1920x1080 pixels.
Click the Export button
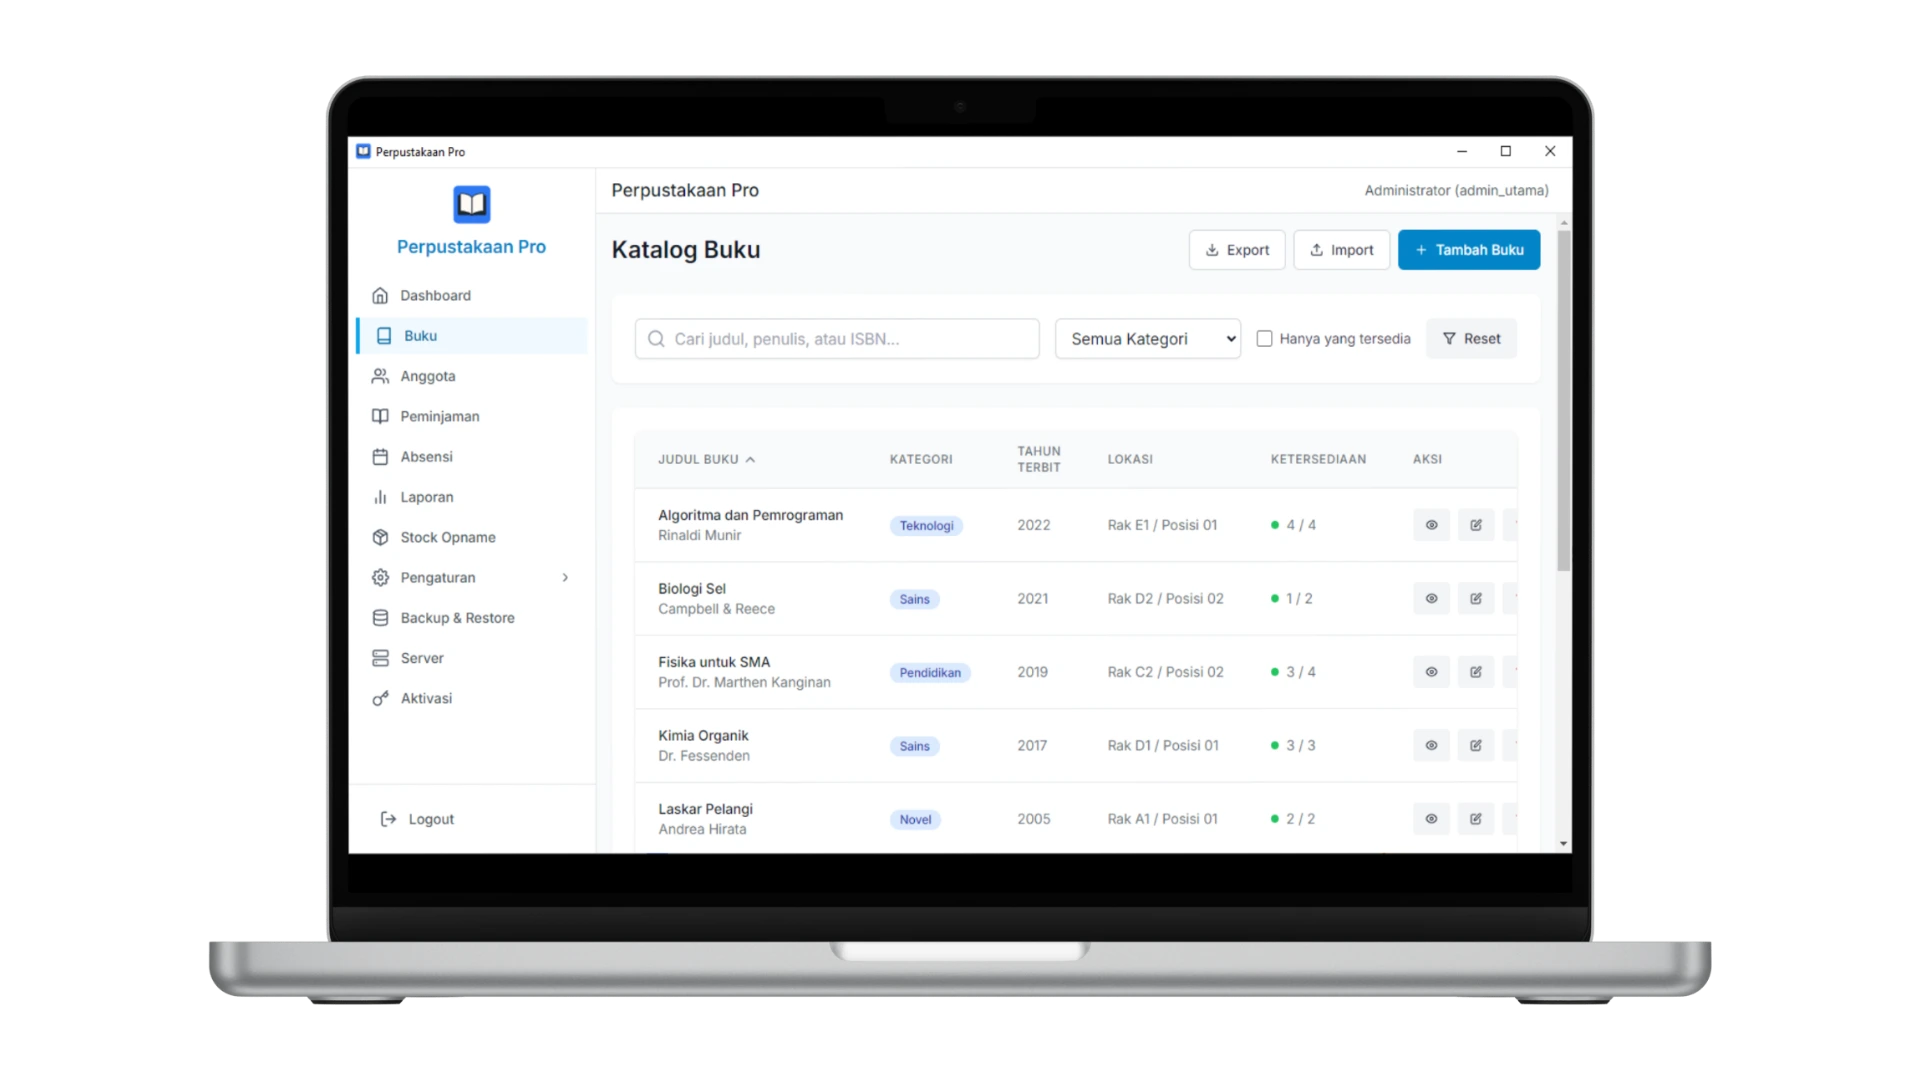pos(1237,250)
